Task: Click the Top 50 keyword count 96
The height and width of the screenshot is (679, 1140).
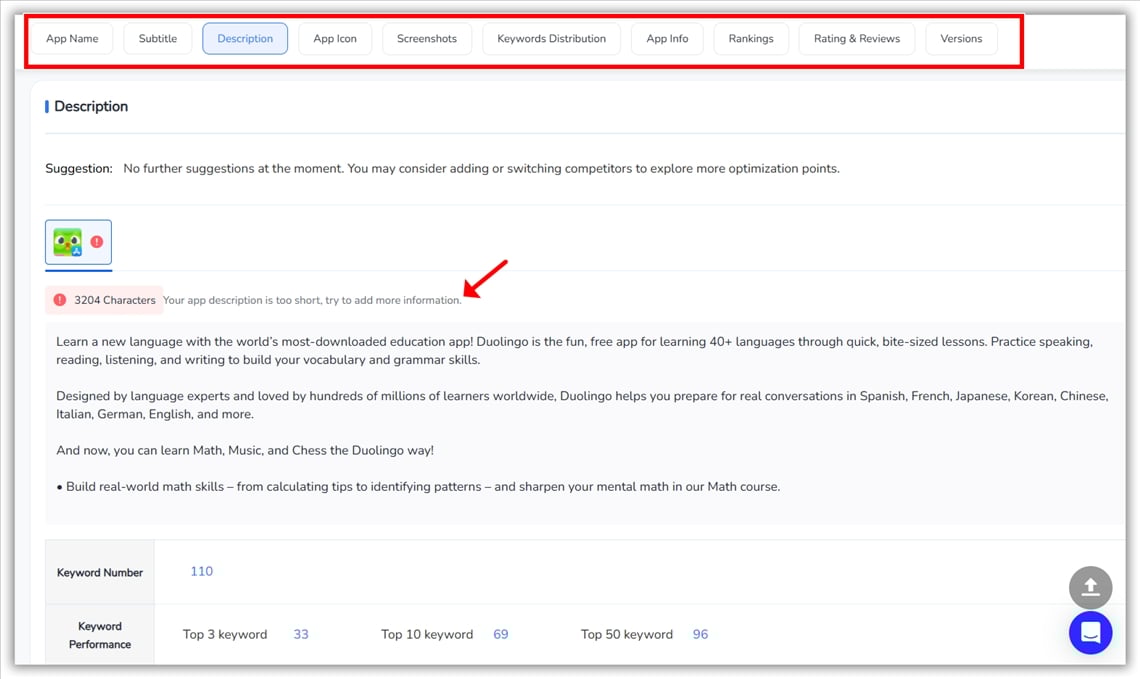Action: click(700, 635)
